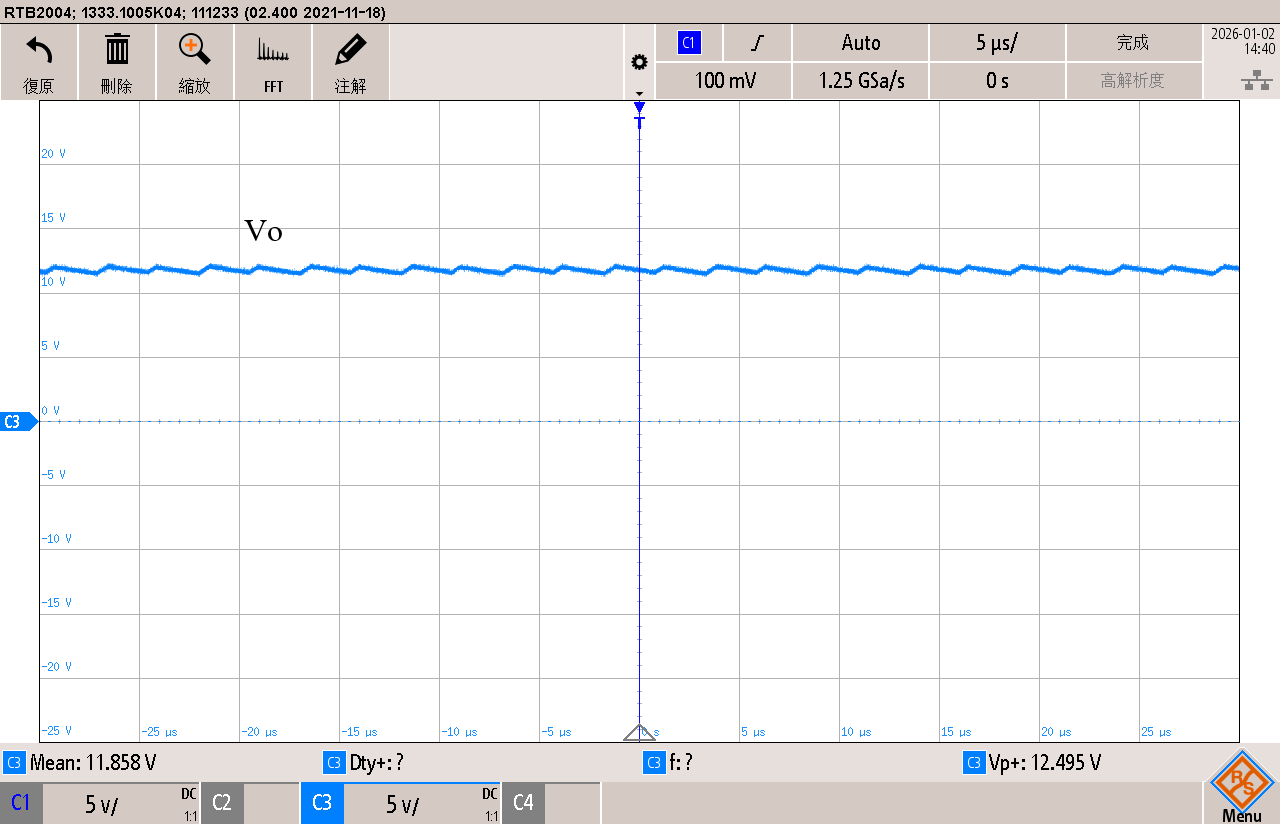The width and height of the screenshot is (1280, 824).
Task: Click the Mean: 11.858 V measurement
Action: [81, 763]
